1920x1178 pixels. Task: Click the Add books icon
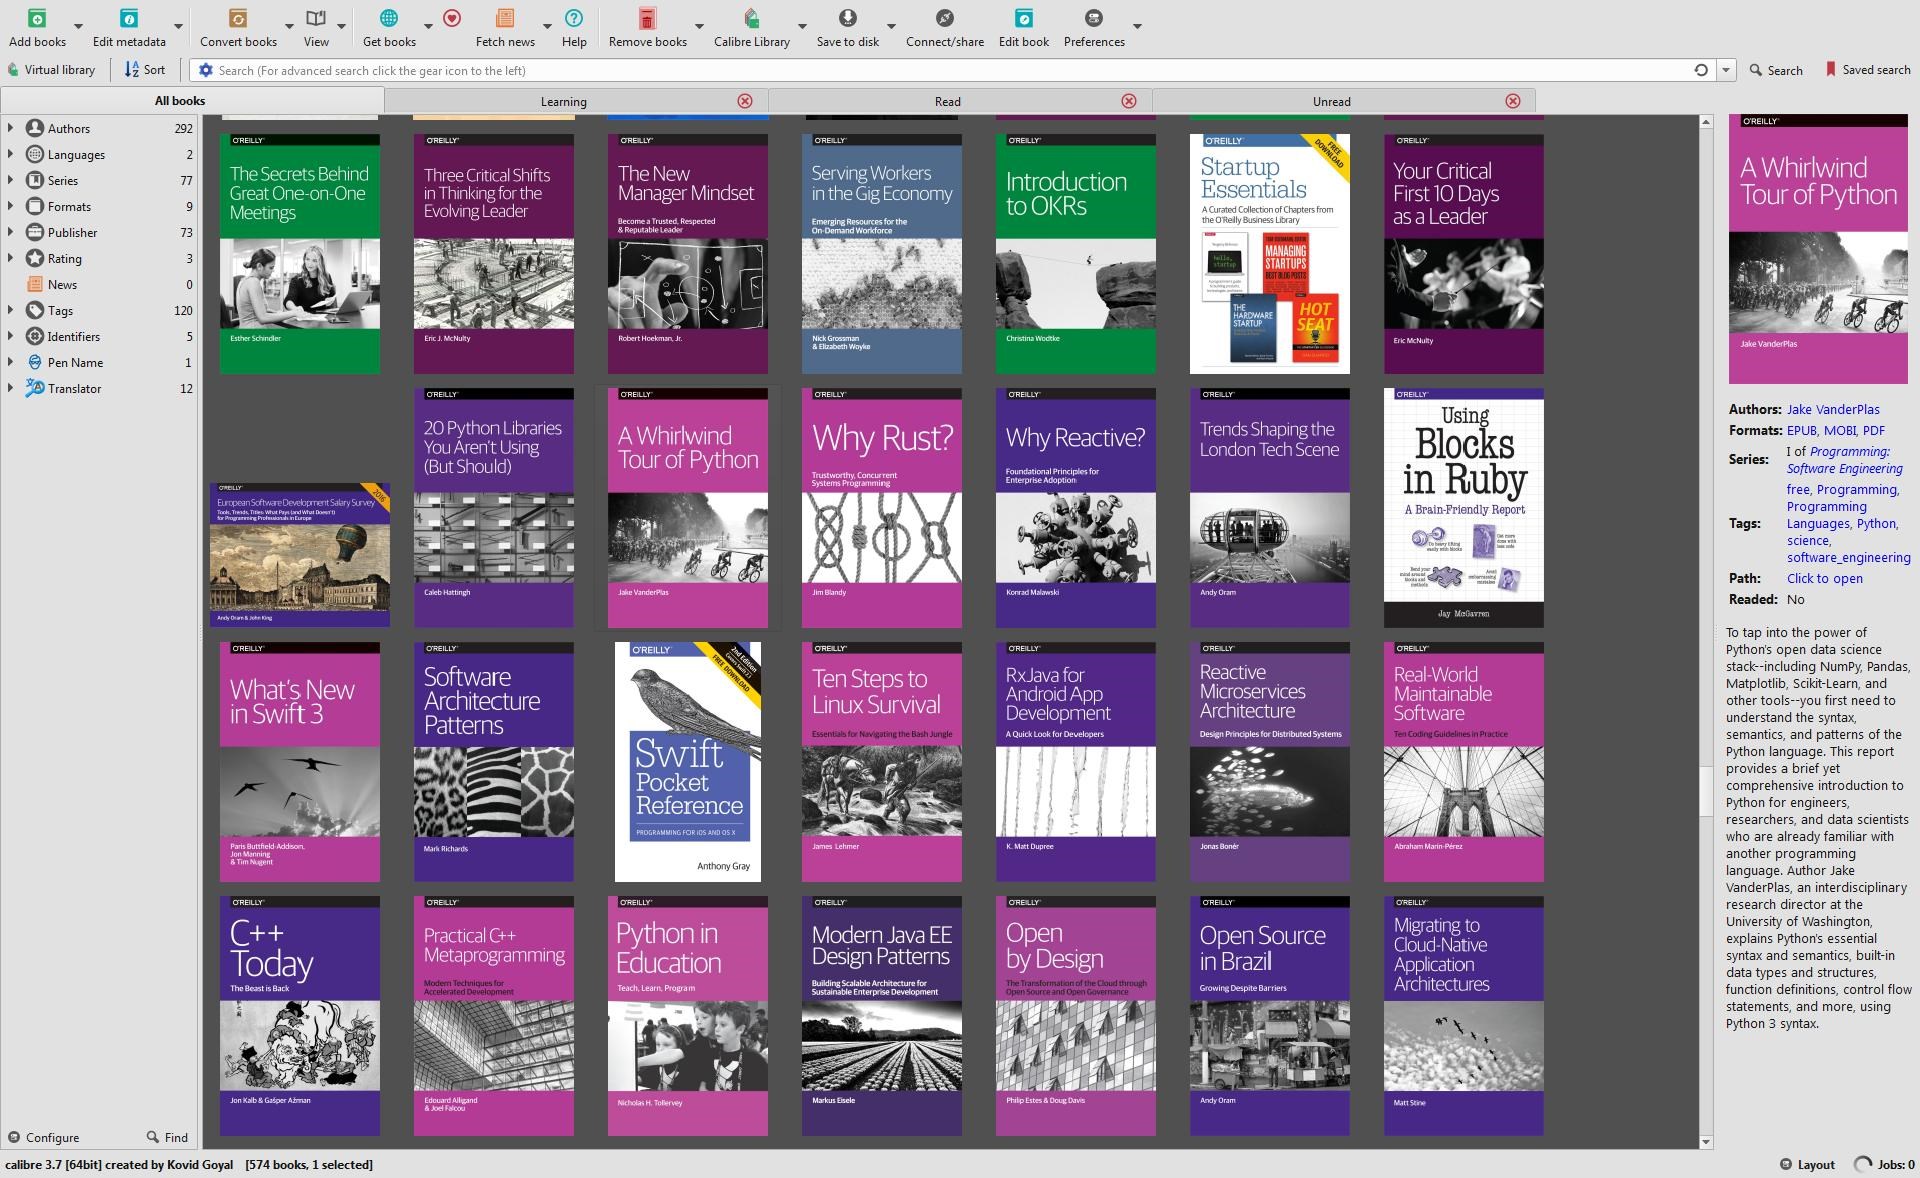(x=37, y=19)
